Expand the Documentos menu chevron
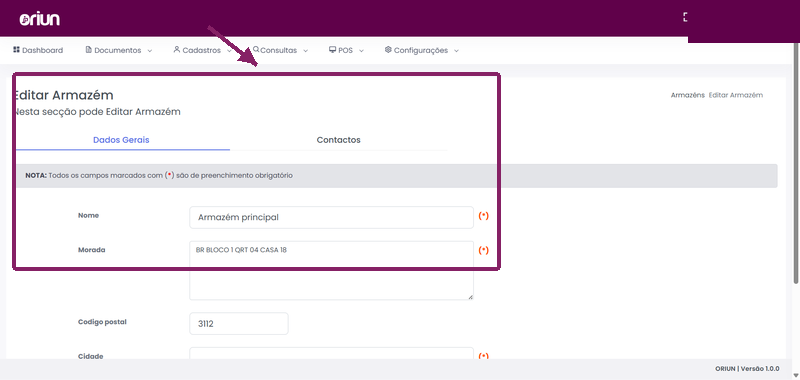Viewport: 800px width, 380px height. (149, 51)
